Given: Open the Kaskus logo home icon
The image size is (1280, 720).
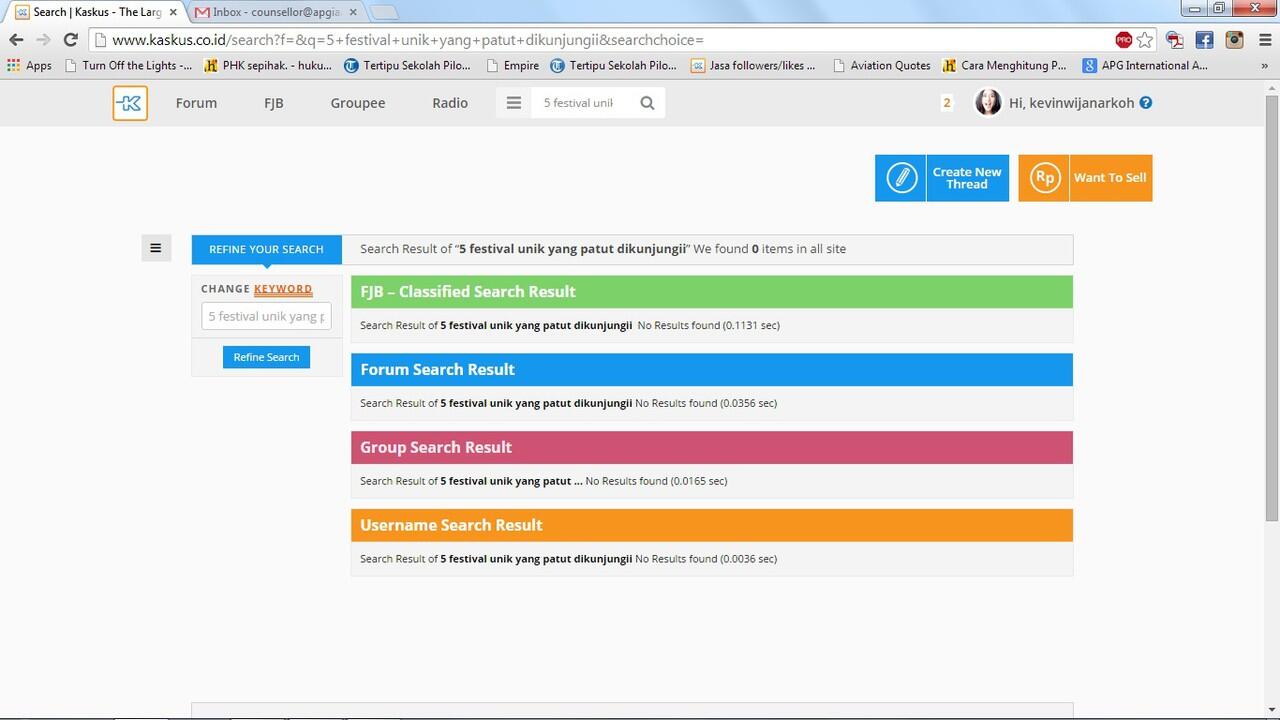Looking at the screenshot, I should (x=130, y=103).
